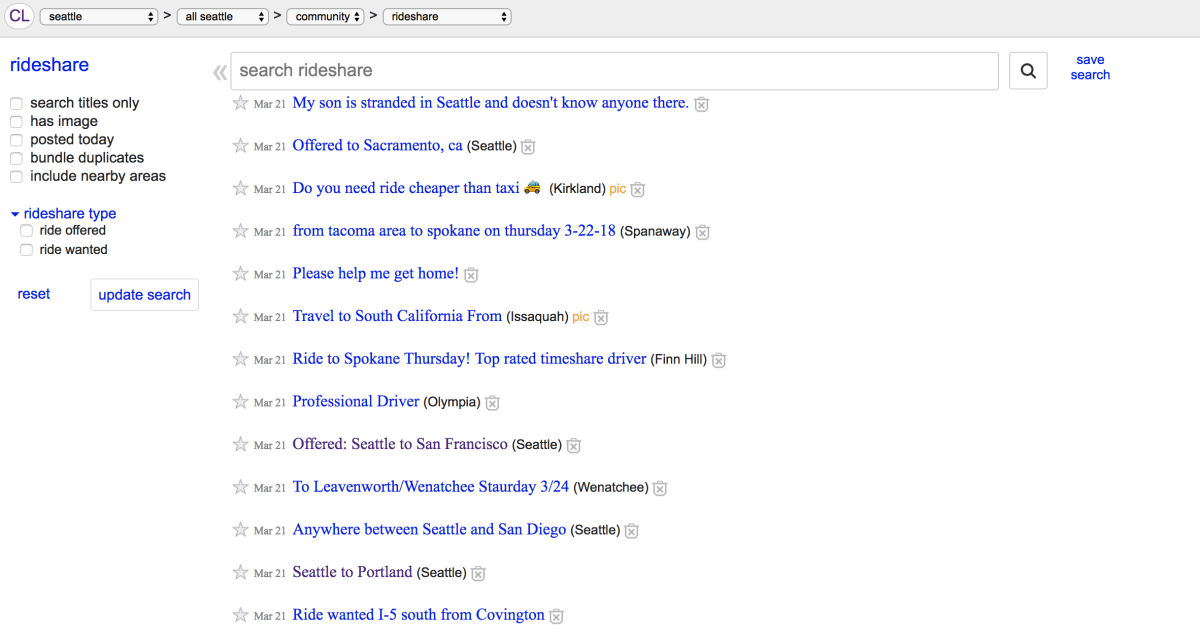Click the 'update search' button

coord(144,294)
